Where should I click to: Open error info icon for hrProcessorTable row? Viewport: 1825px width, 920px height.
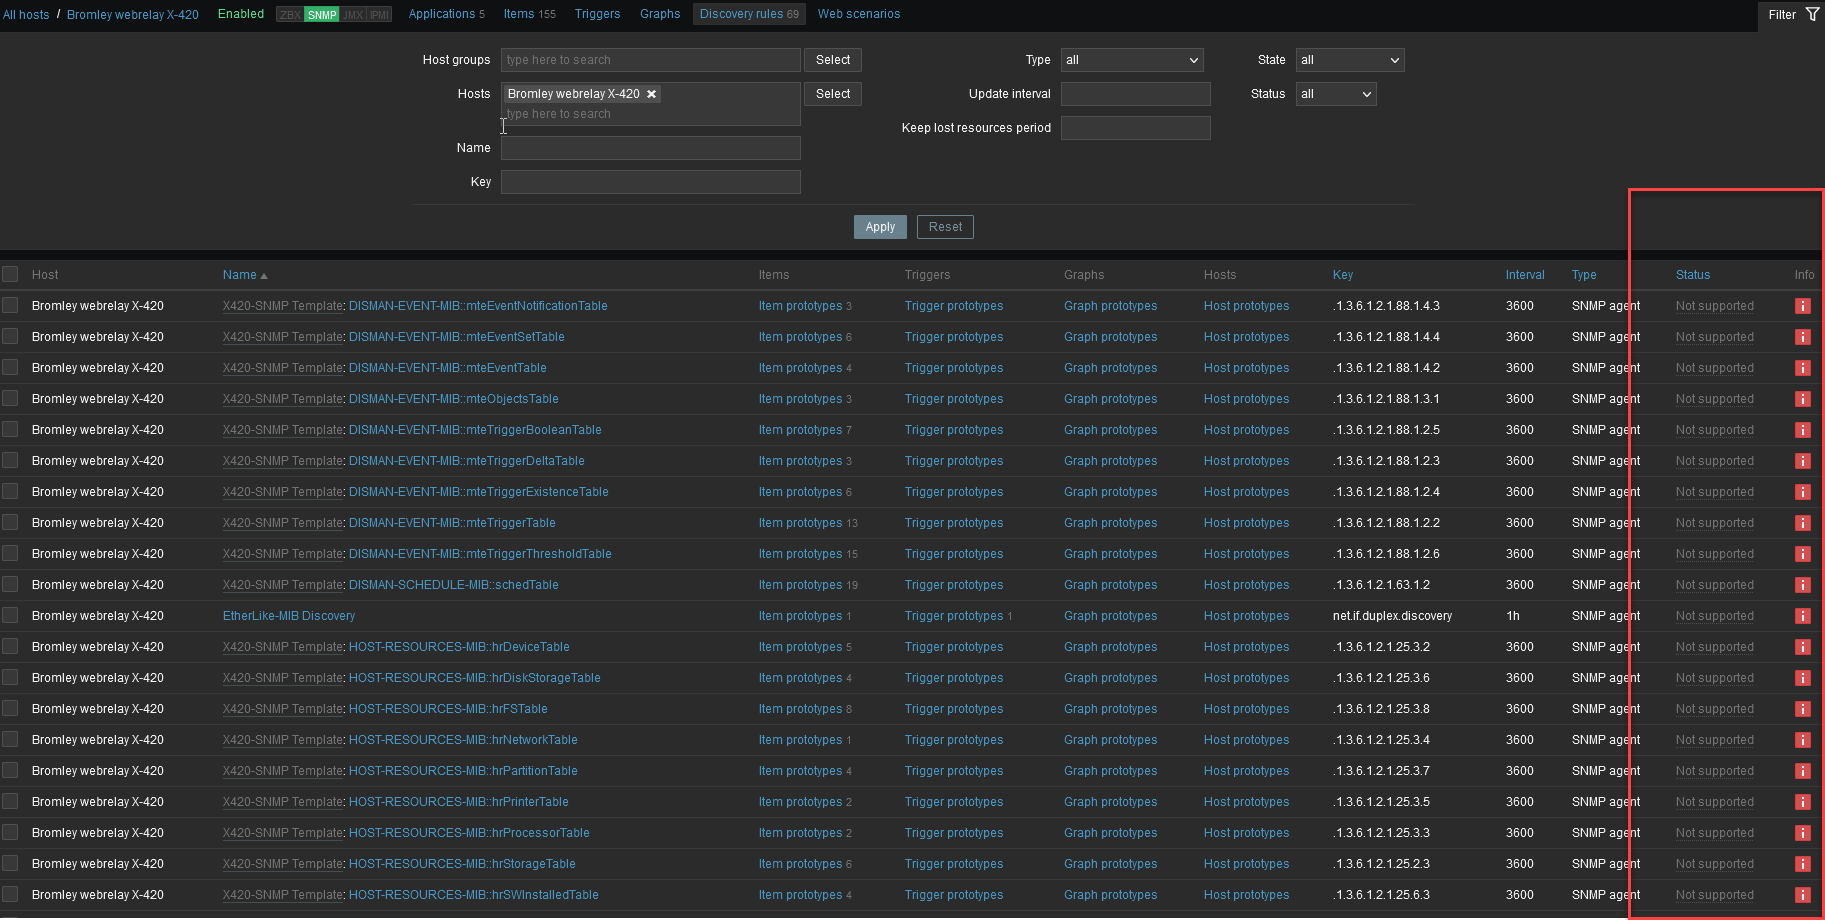[1803, 833]
